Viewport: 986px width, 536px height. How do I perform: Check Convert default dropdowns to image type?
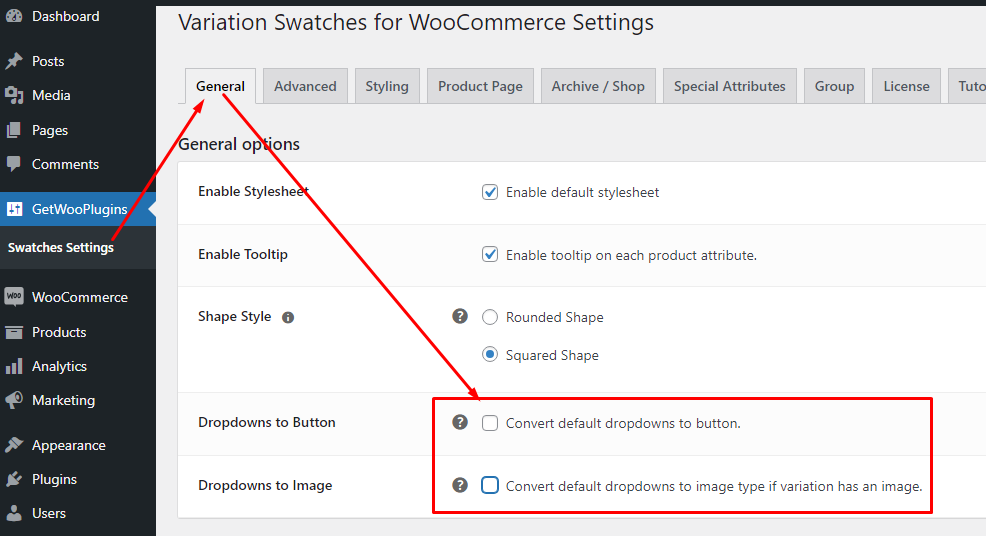490,485
